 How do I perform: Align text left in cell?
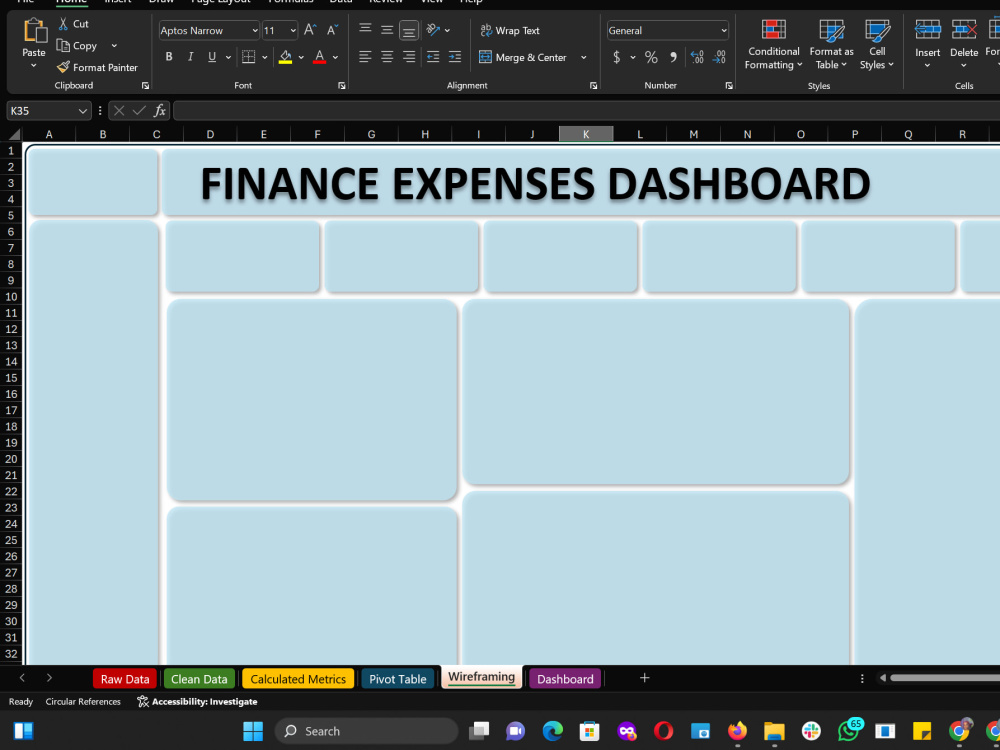(x=365, y=57)
